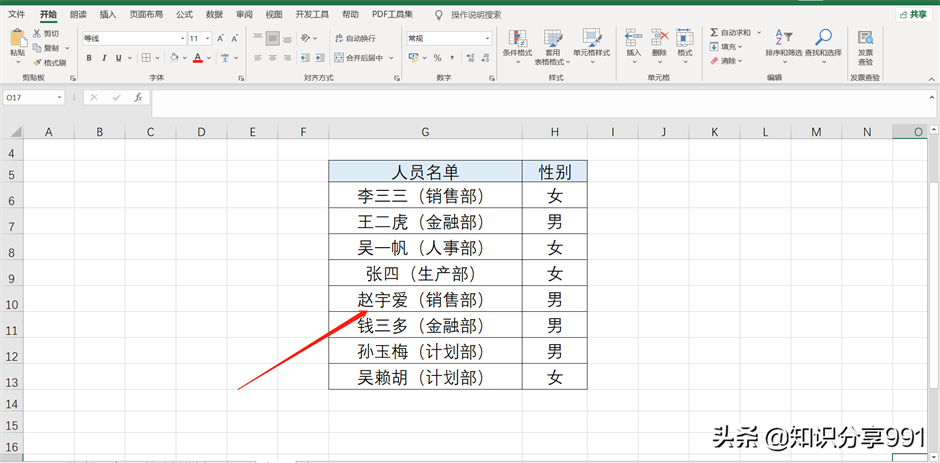Toggle Bold formatting
Viewport: 940px width, 463px height.
(89, 58)
